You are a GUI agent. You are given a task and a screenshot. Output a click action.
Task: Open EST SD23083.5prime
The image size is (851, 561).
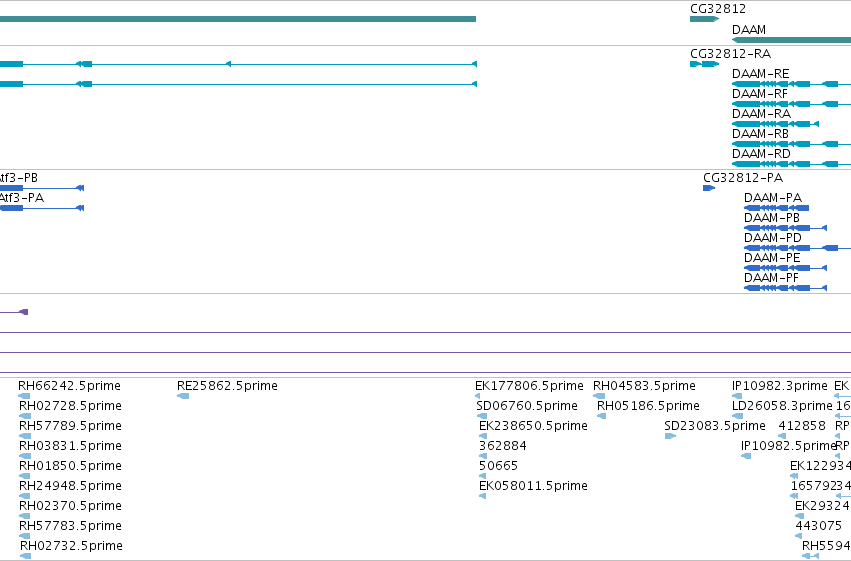[x=715, y=426]
